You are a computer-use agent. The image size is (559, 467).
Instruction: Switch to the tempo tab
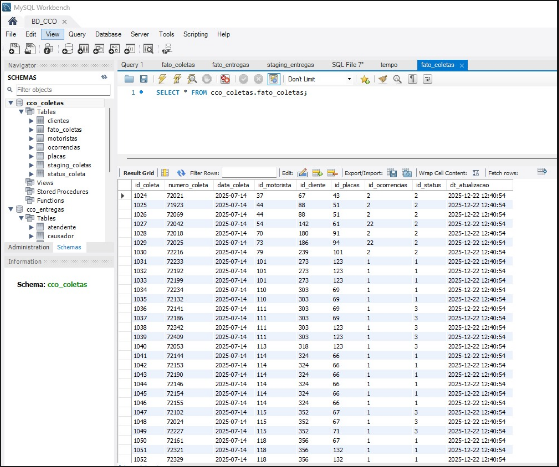389,65
